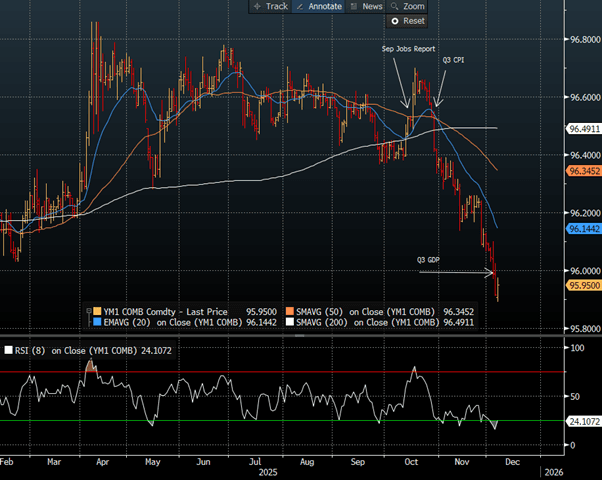The height and width of the screenshot is (480, 602).
Task: Click the Track crosshair icon
Action: point(257,6)
